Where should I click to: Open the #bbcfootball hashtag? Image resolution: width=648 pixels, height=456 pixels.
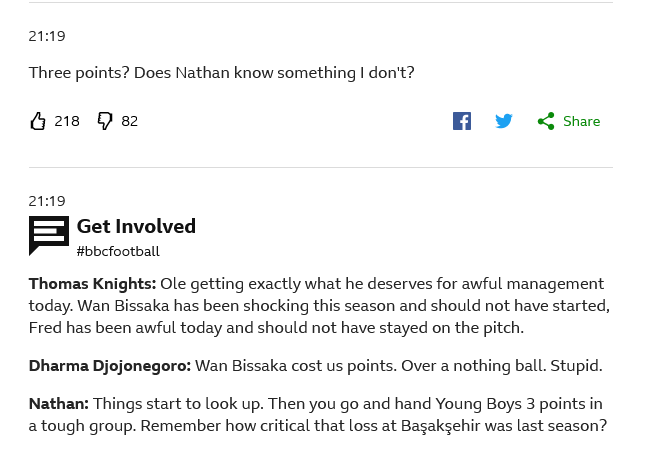tap(118, 251)
